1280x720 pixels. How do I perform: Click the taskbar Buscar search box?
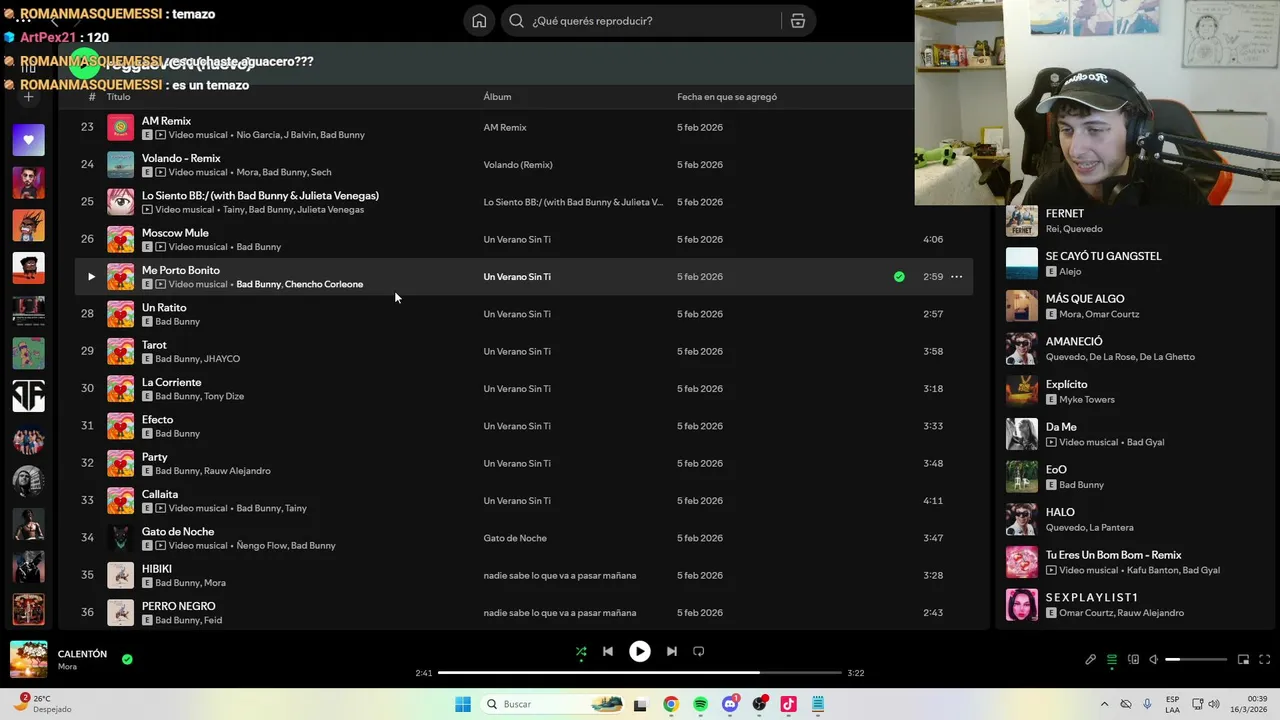point(553,704)
